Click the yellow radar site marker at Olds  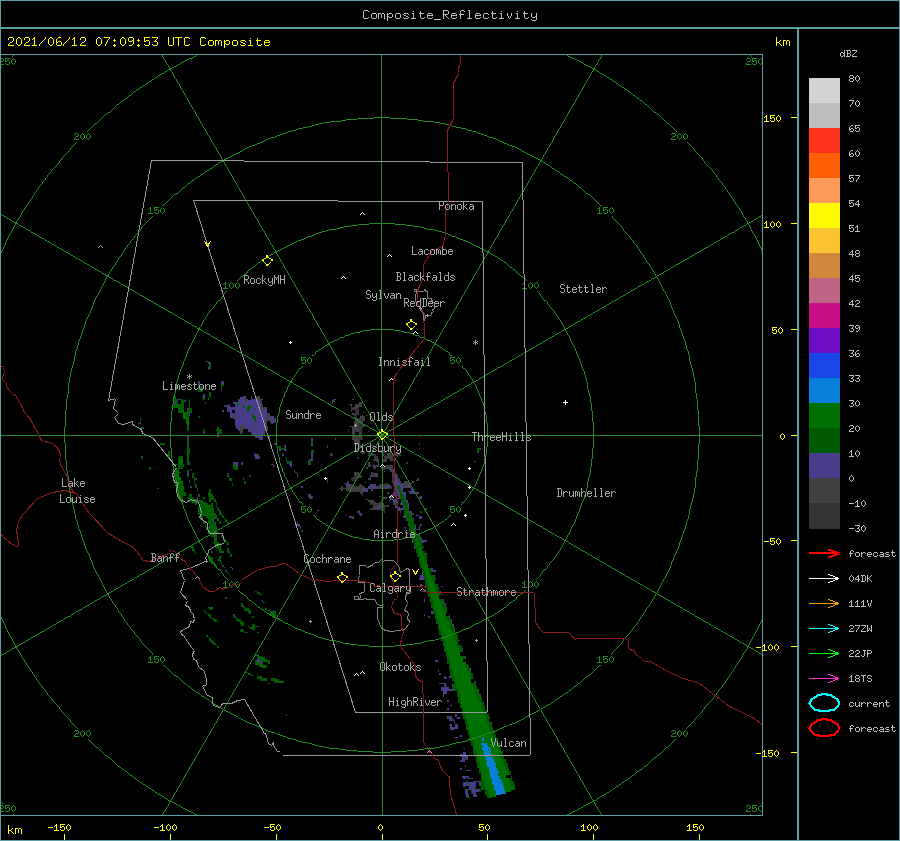pos(382,435)
